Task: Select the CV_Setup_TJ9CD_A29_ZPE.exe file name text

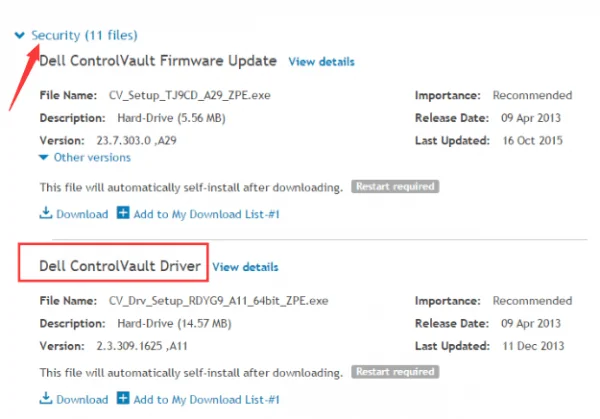Action: pos(190,95)
